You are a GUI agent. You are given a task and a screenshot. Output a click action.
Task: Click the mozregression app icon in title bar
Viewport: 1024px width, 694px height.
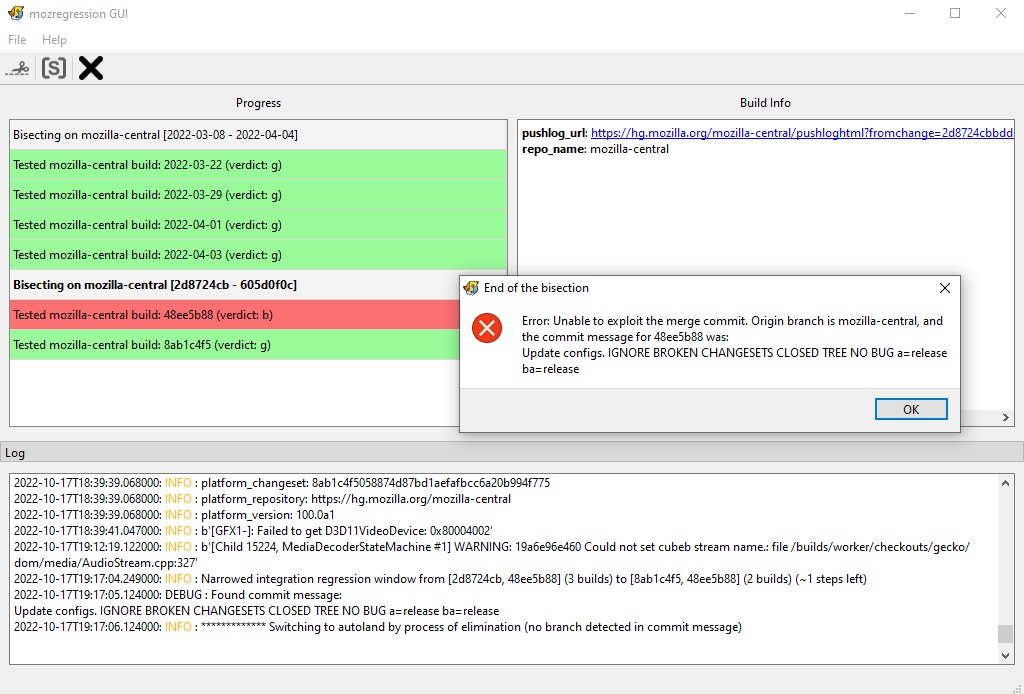[x=15, y=14]
